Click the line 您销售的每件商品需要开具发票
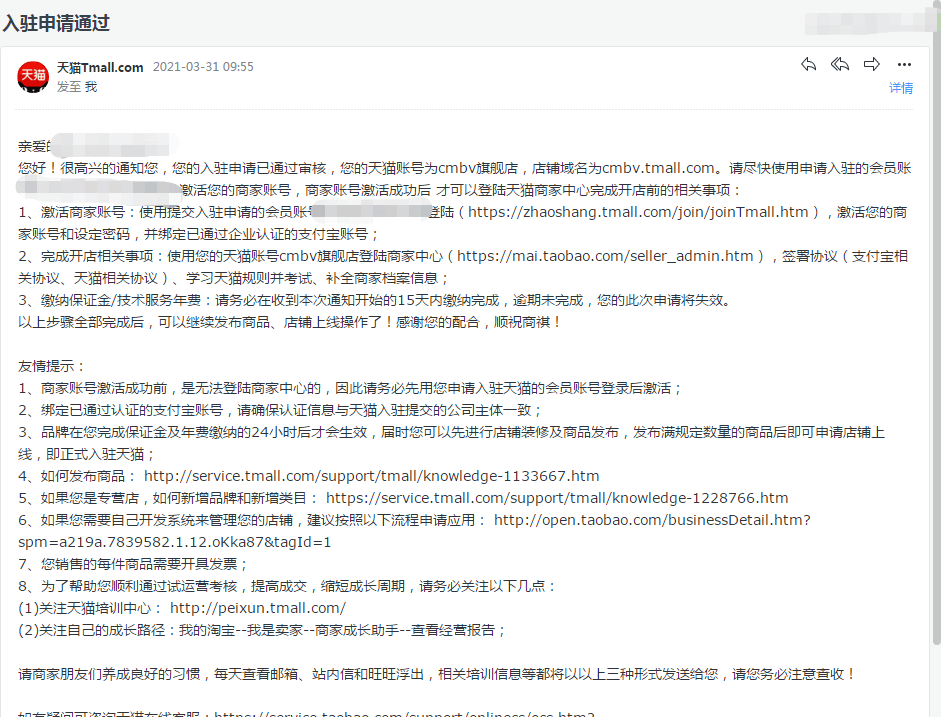Screen dimensions: 941x717 133,564
